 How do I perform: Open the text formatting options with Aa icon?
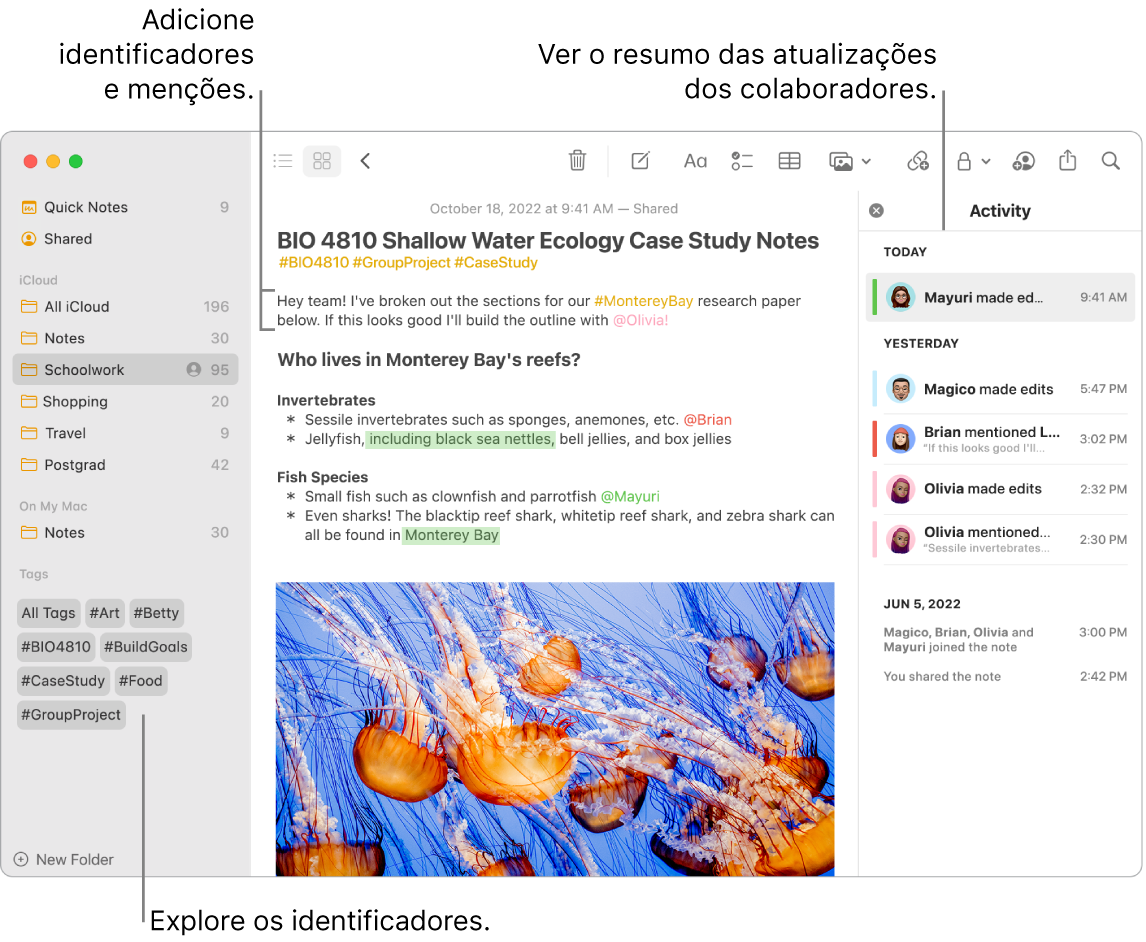point(695,161)
